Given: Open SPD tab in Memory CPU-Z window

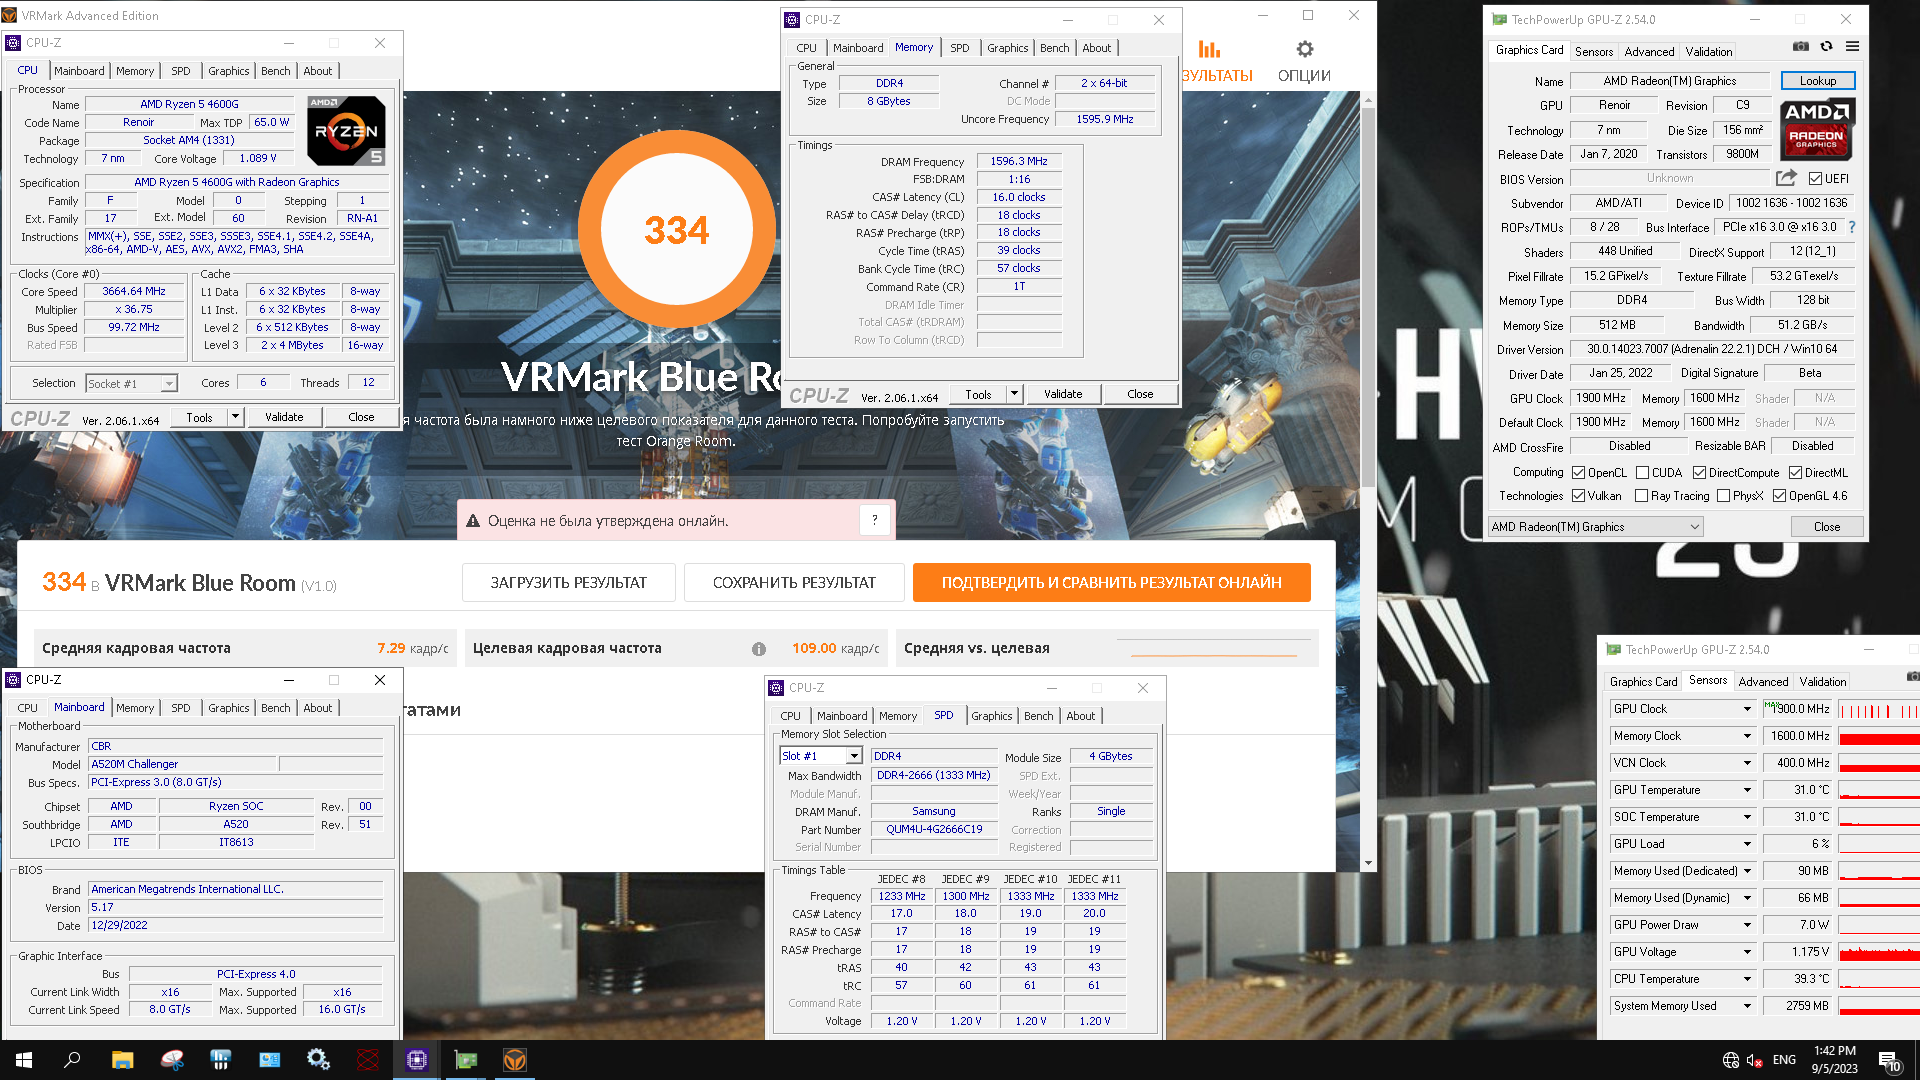Looking at the screenshot, I should pyautogui.click(x=959, y=48).
